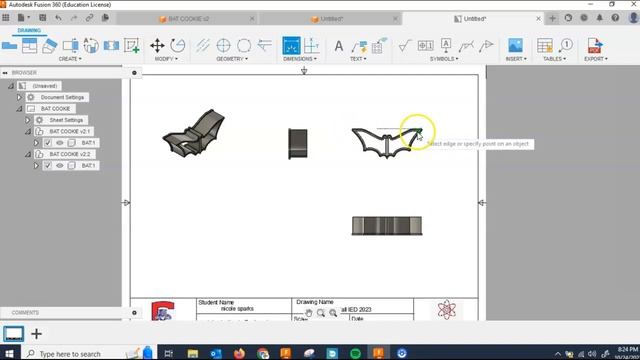Screen dimensions: 640x360
Task: Select the DRAWING ribbon tab
Action: pyautogui.click(x=29, y=31)
